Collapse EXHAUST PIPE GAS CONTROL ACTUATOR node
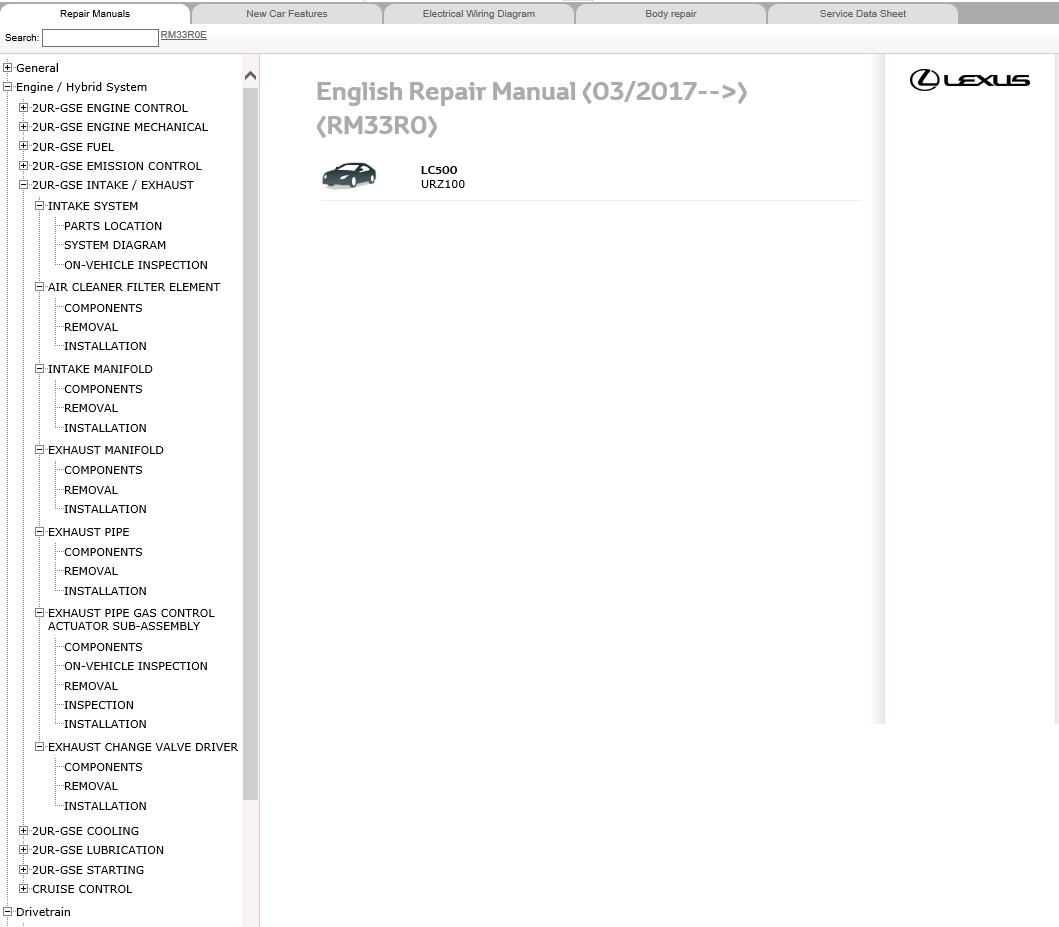Viewport: 1059px width, 927px height. pyautogui.click(x=39, y=612)
